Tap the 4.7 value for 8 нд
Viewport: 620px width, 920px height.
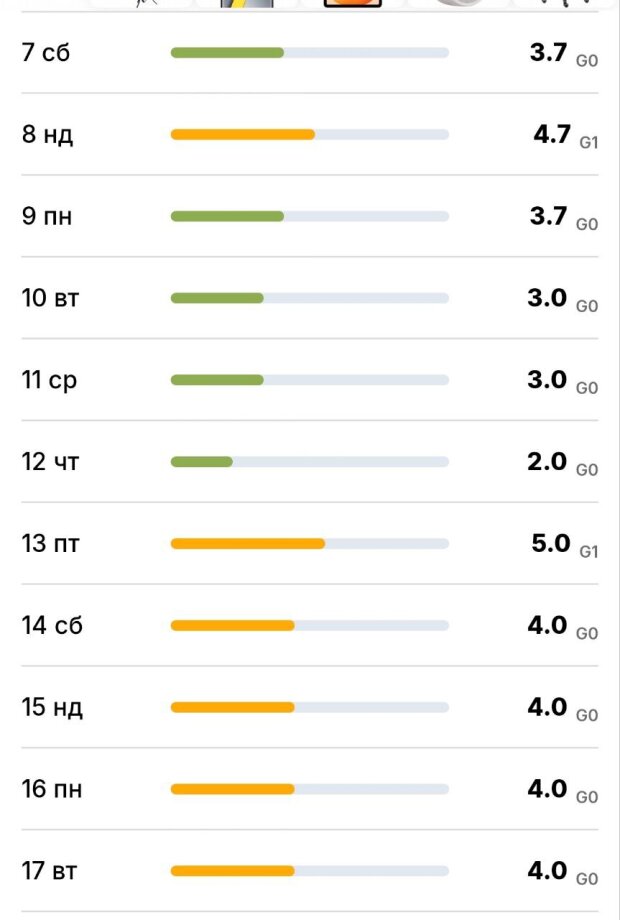[551, 134]
